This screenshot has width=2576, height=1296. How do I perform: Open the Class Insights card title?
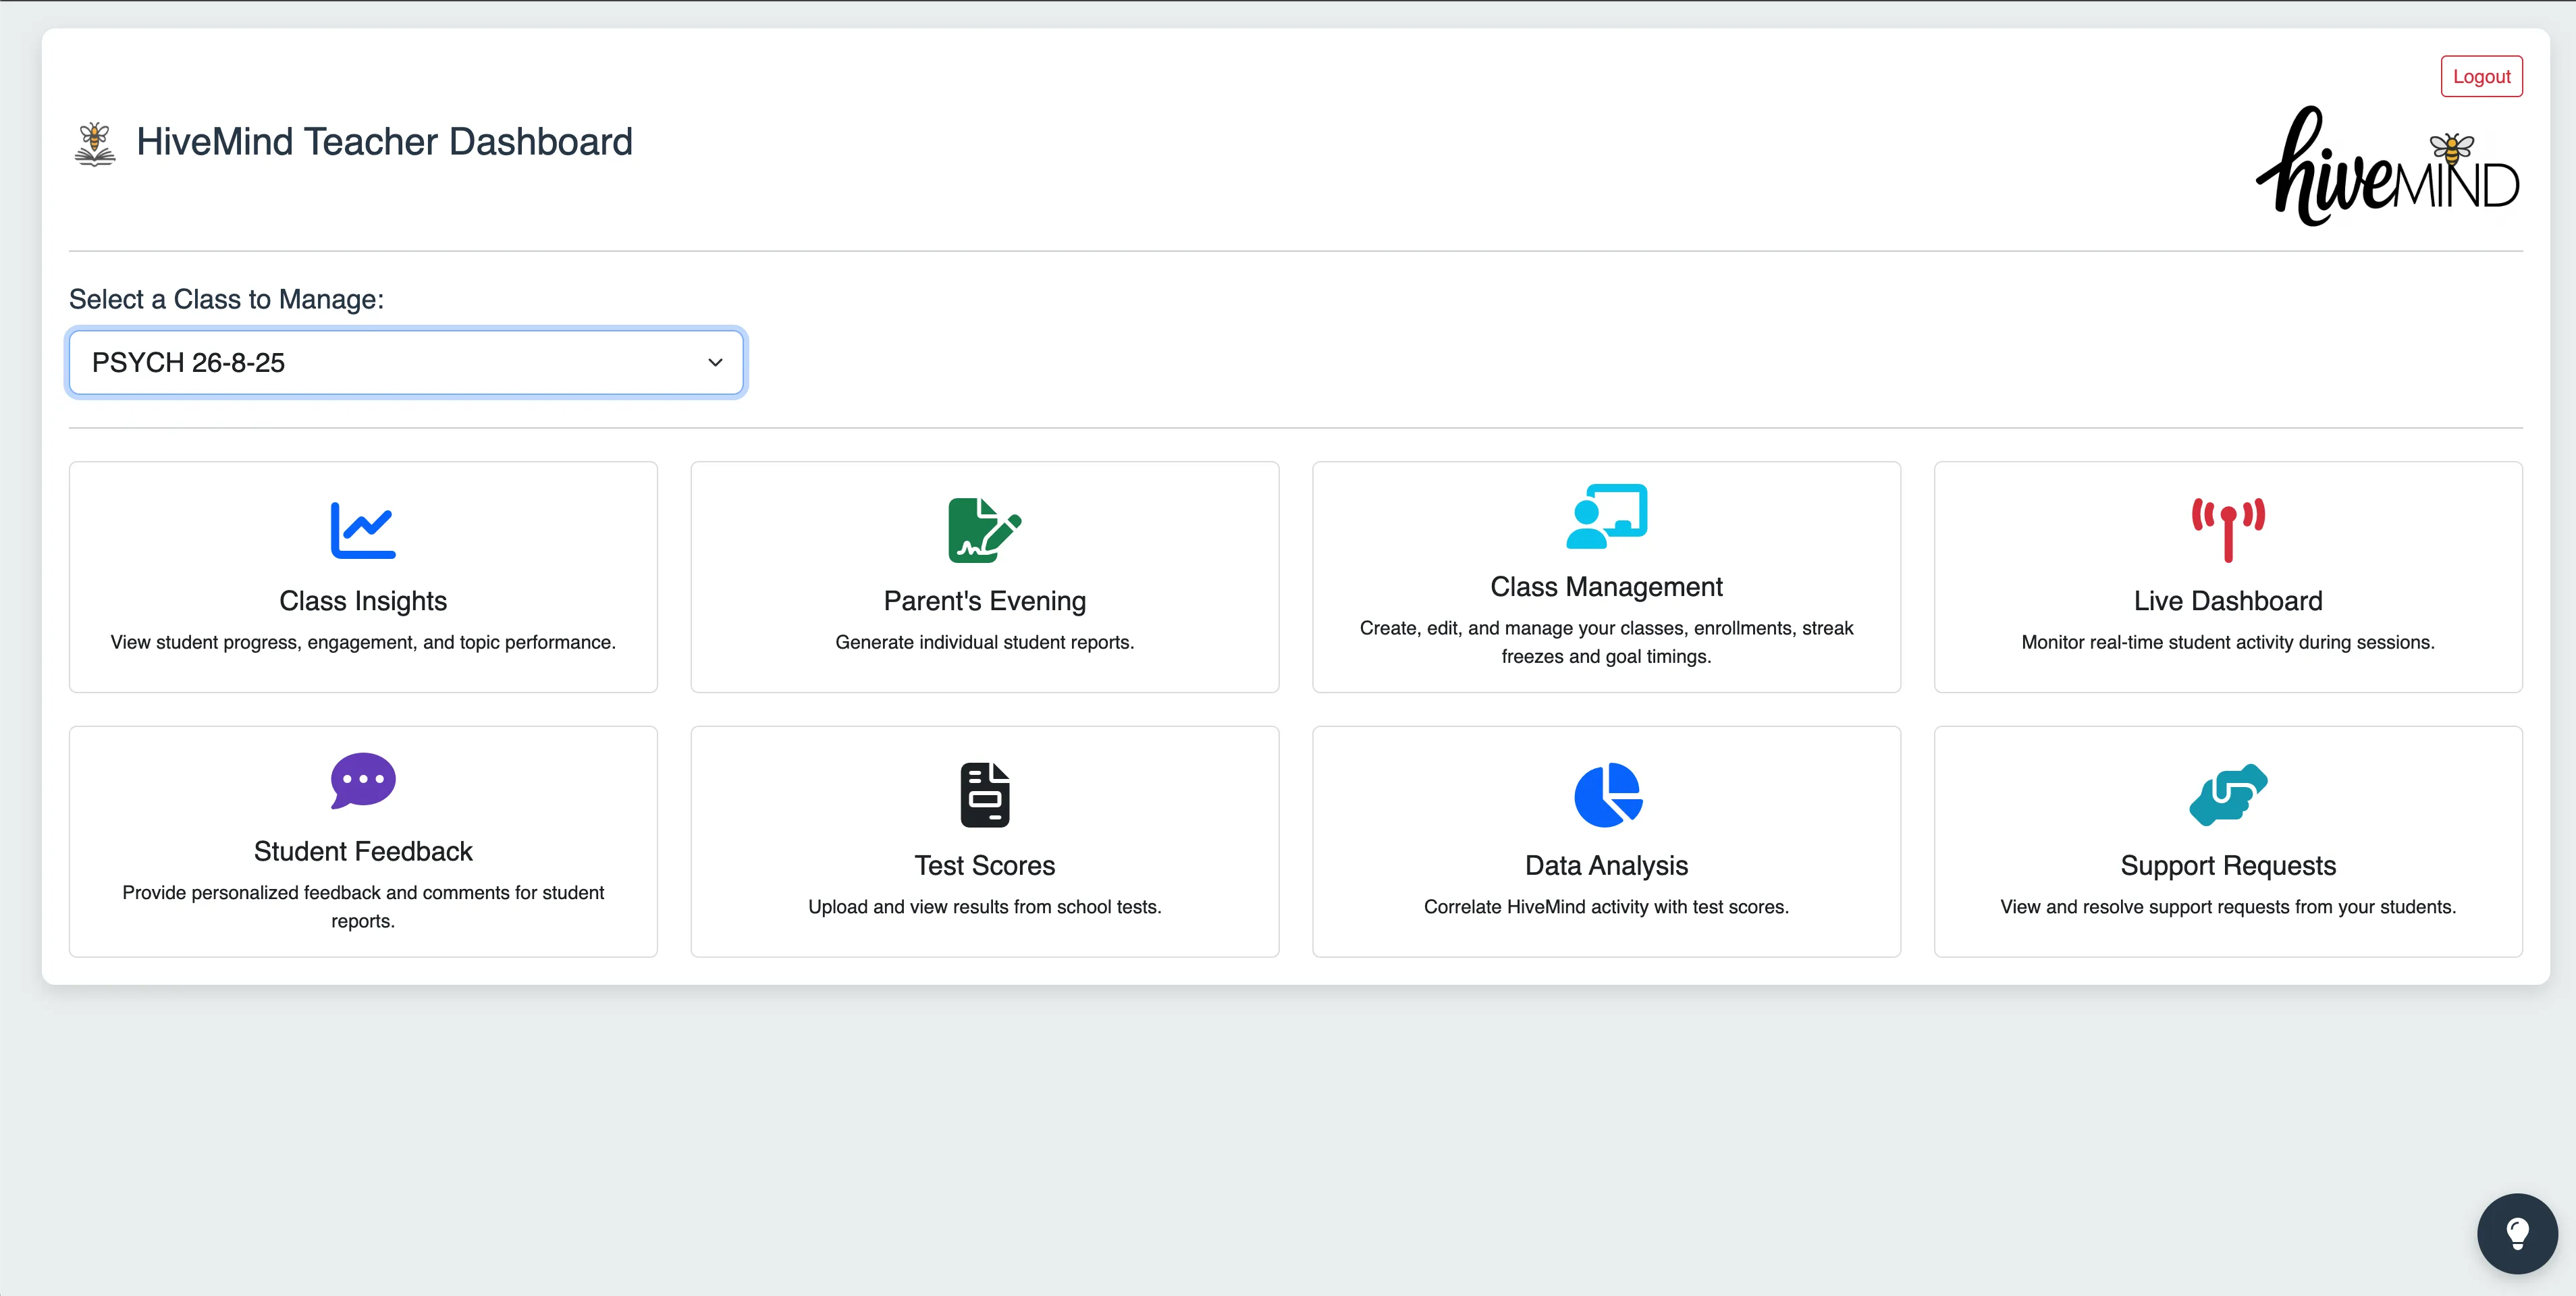pos(363,600)
